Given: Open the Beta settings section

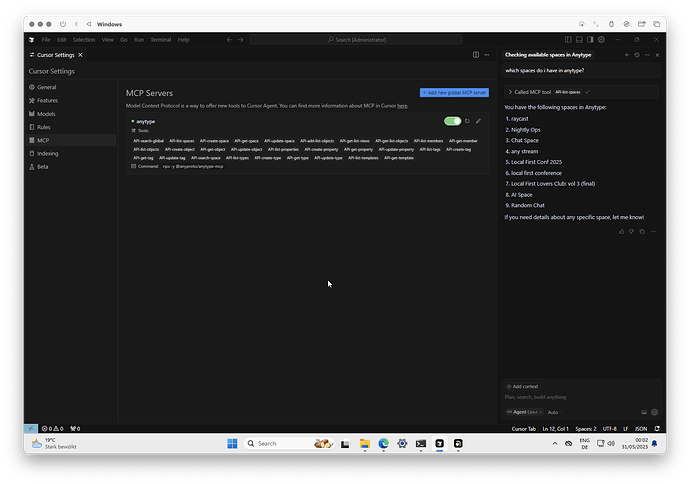Looking at the screenshot, I should (x=39, y=166).
